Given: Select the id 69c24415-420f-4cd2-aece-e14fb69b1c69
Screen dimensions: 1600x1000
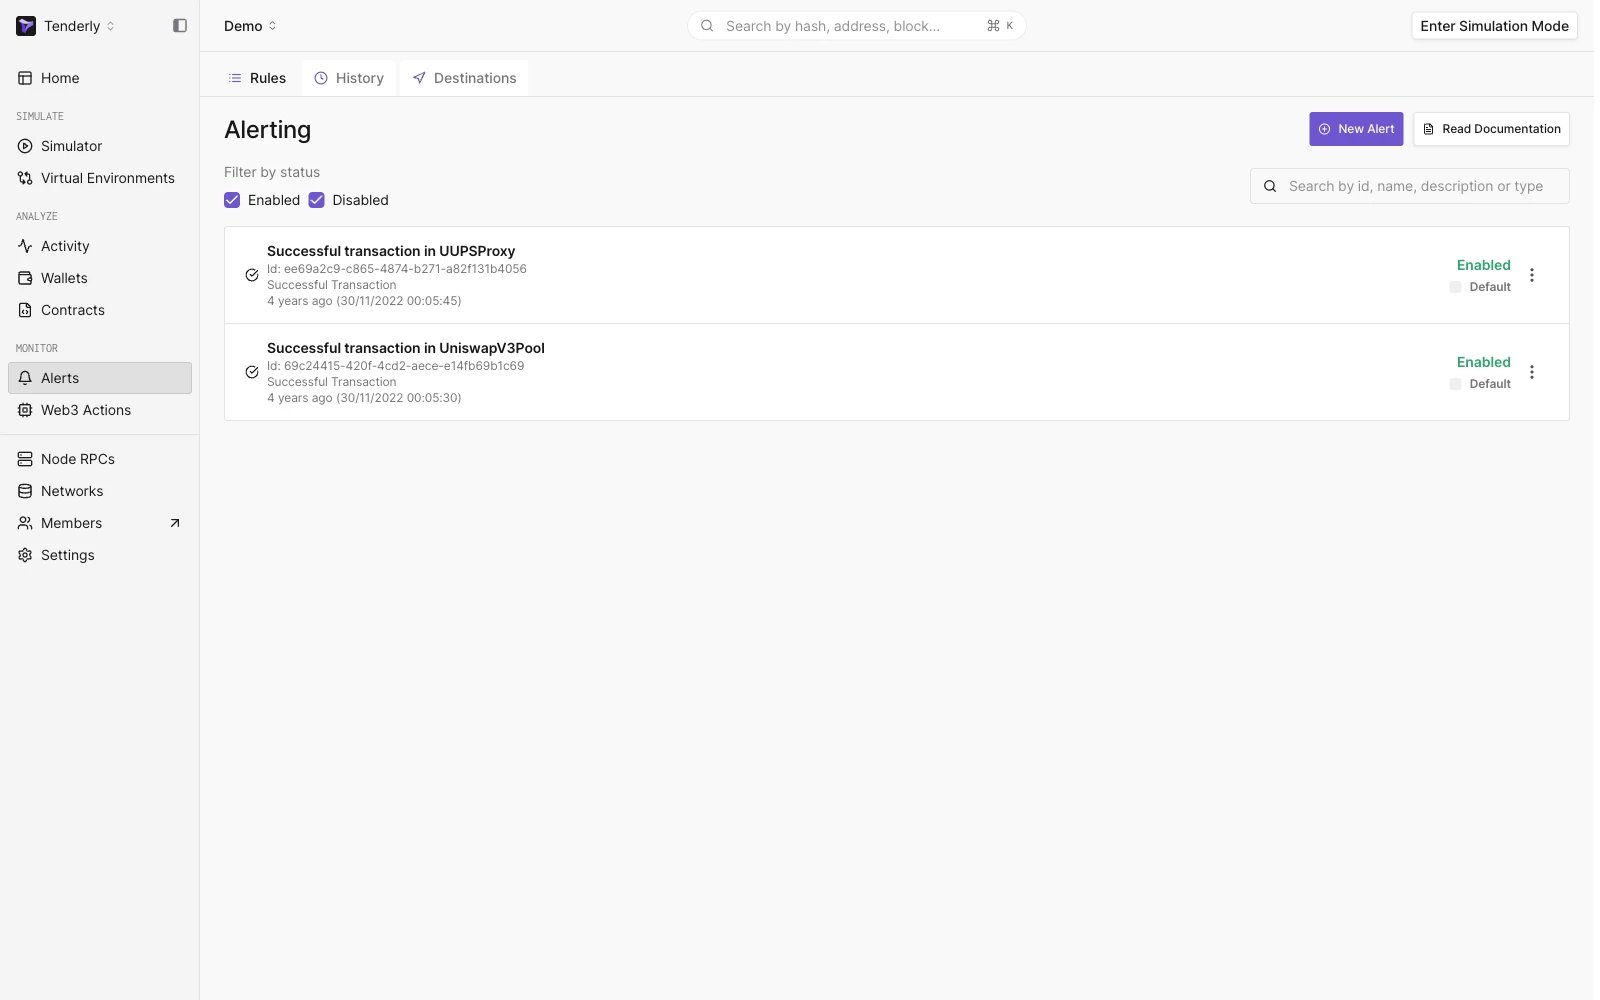Looking at the screenshot, I should (404, 366).
